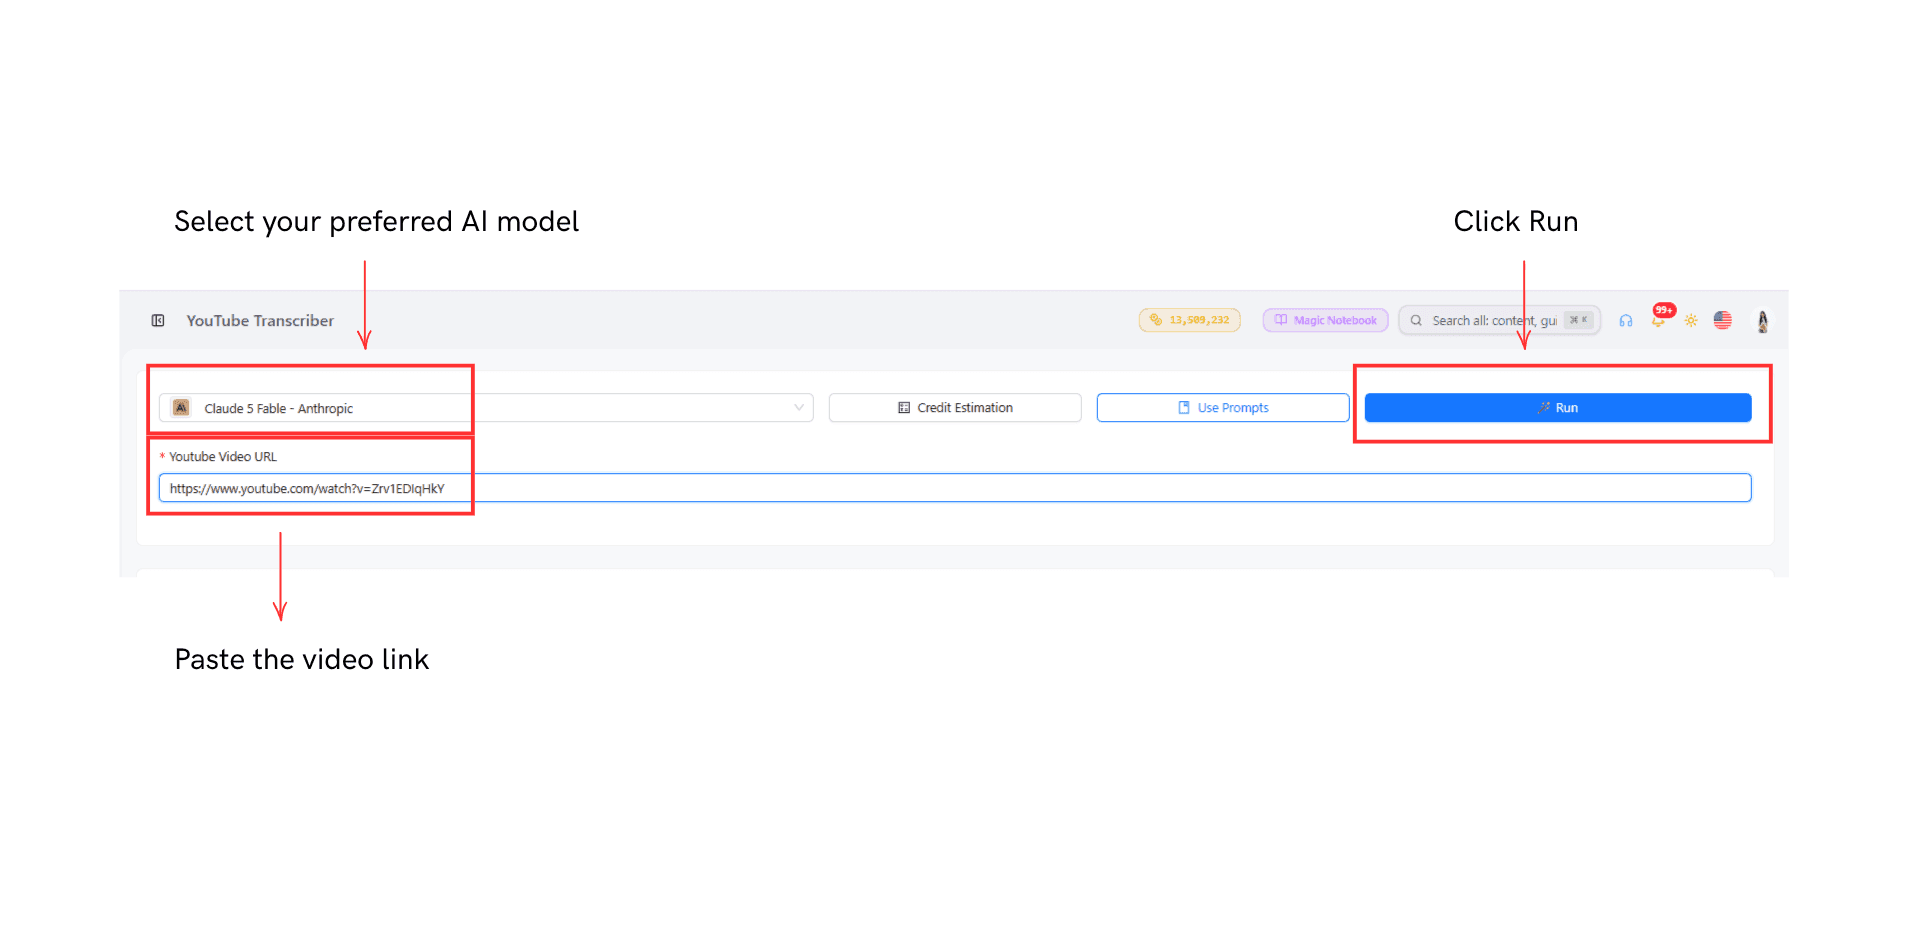Collapse the sidebar using panel icon
Screen dimensions: 1908x944
coord(158,321)
